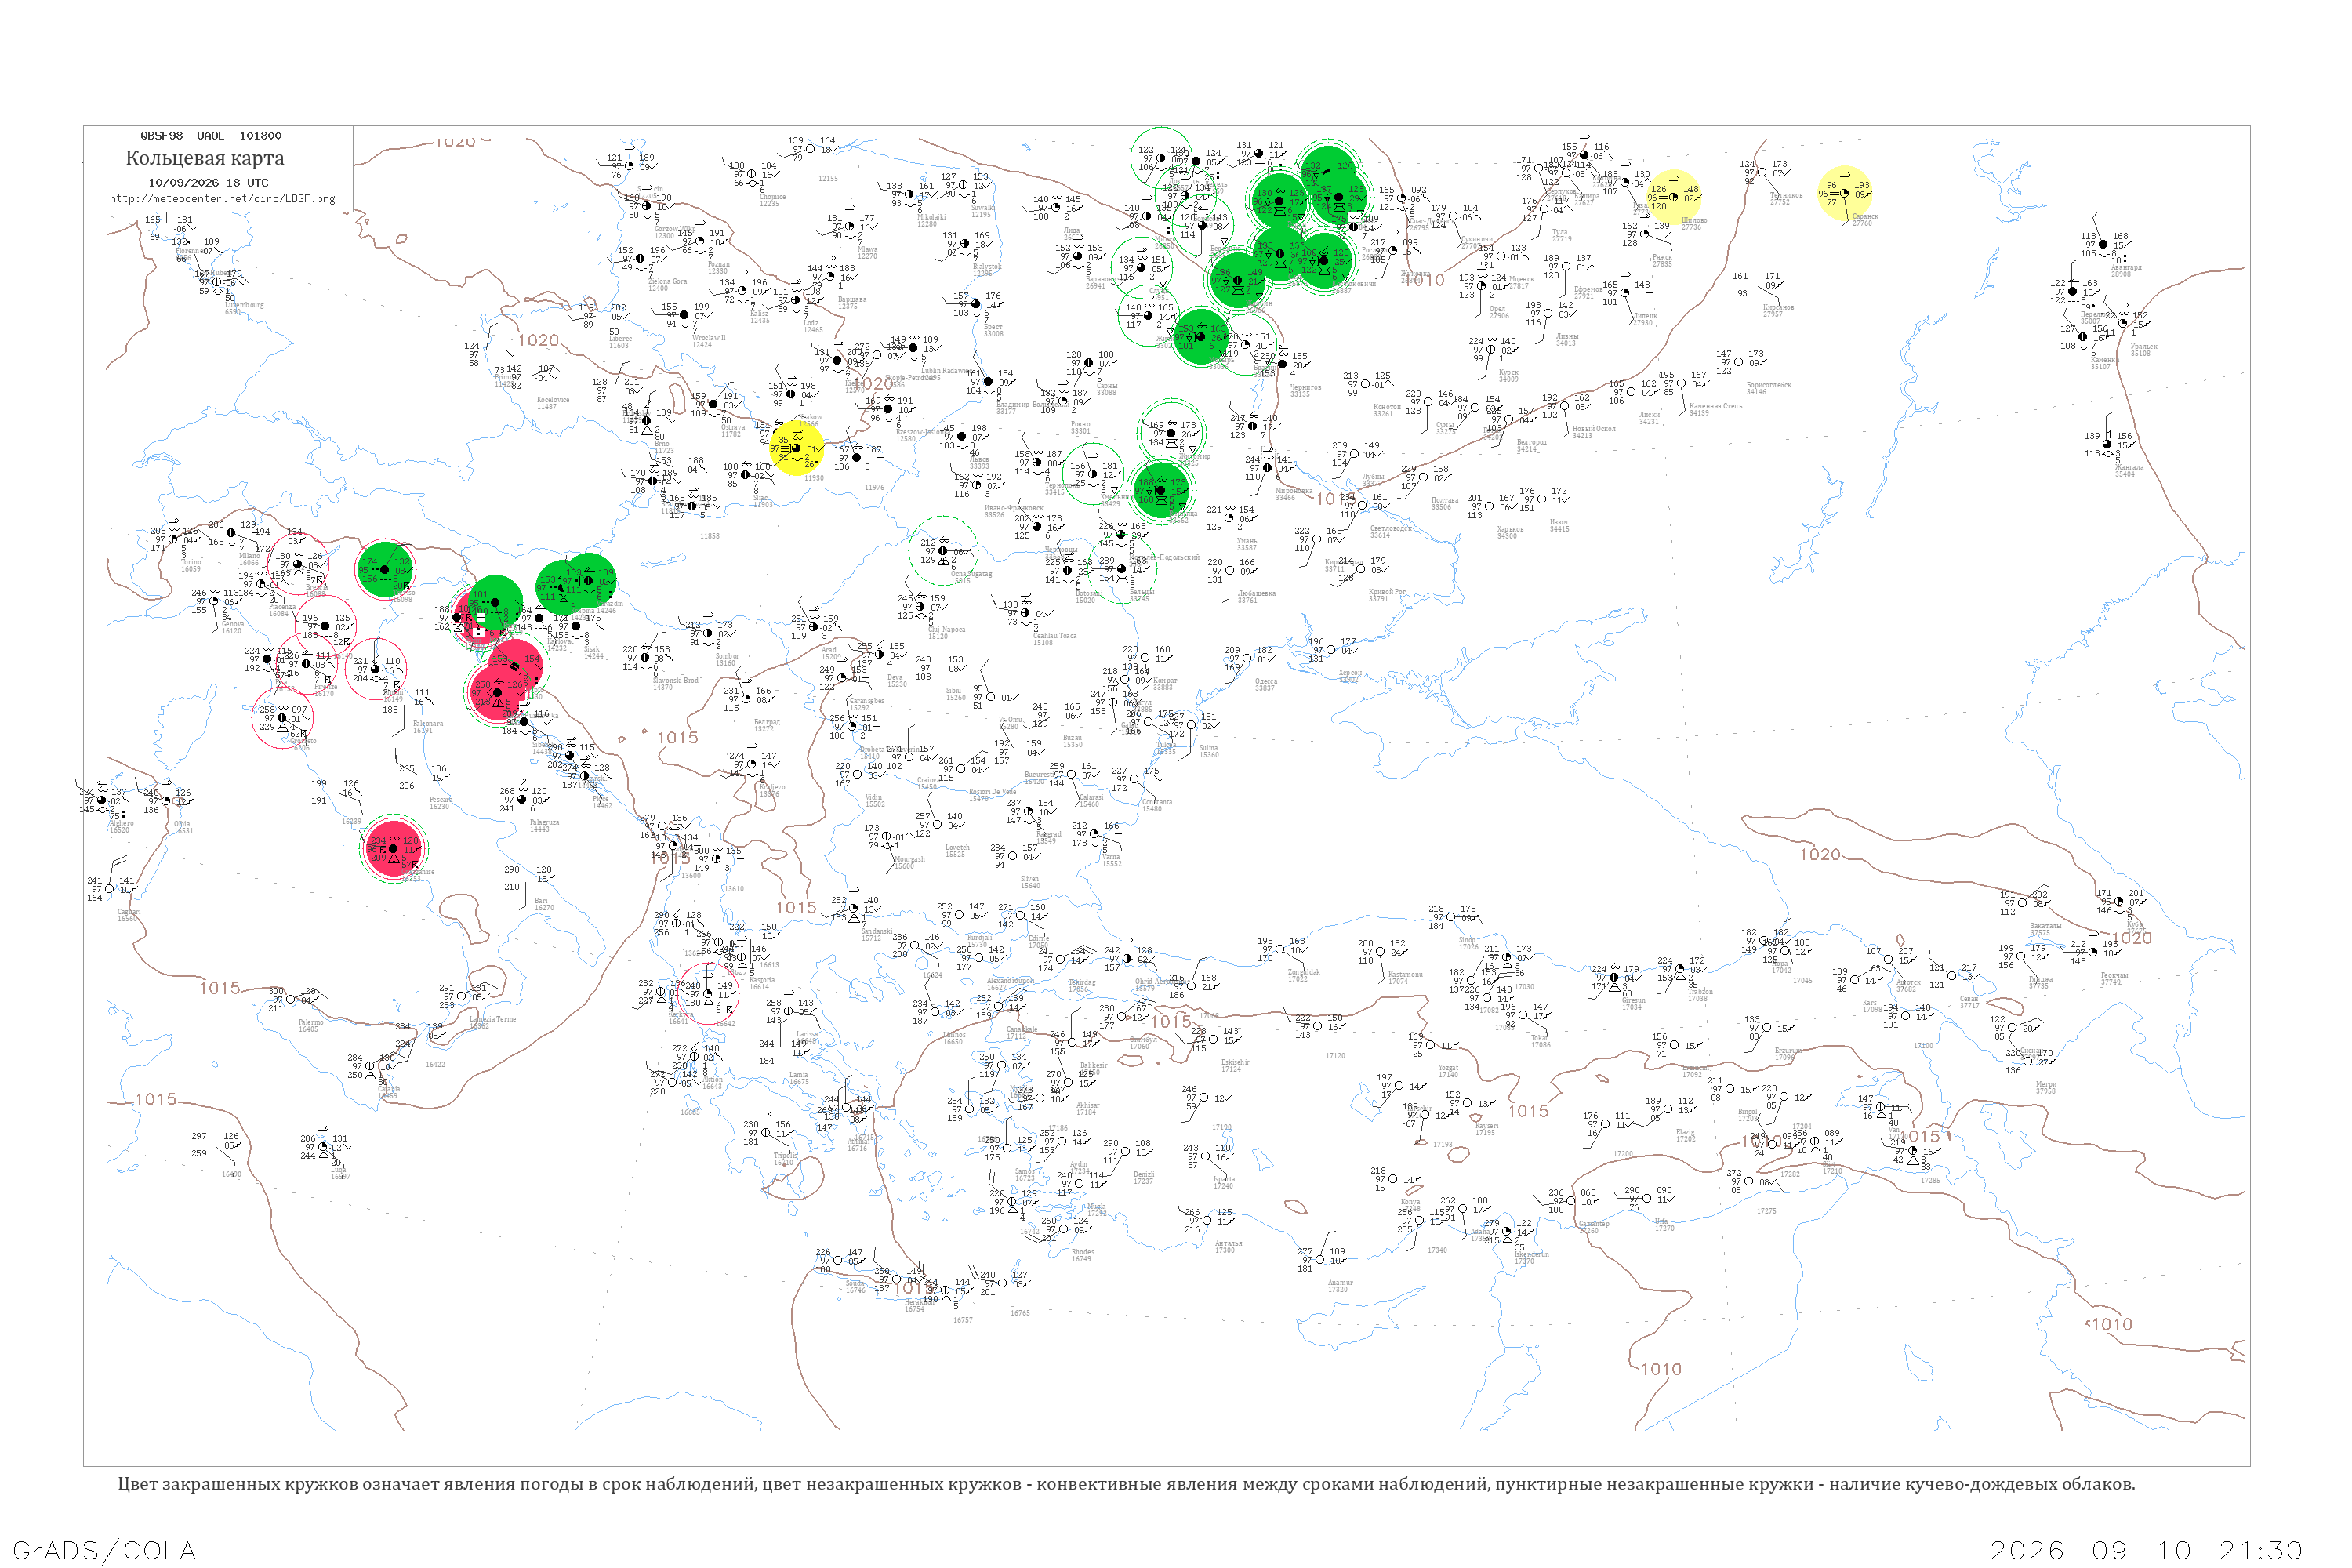Open the meteocenter.net LBSF.png URL
The width and height of the screenshot is (2352, 1568).
[x=222, y=199]
